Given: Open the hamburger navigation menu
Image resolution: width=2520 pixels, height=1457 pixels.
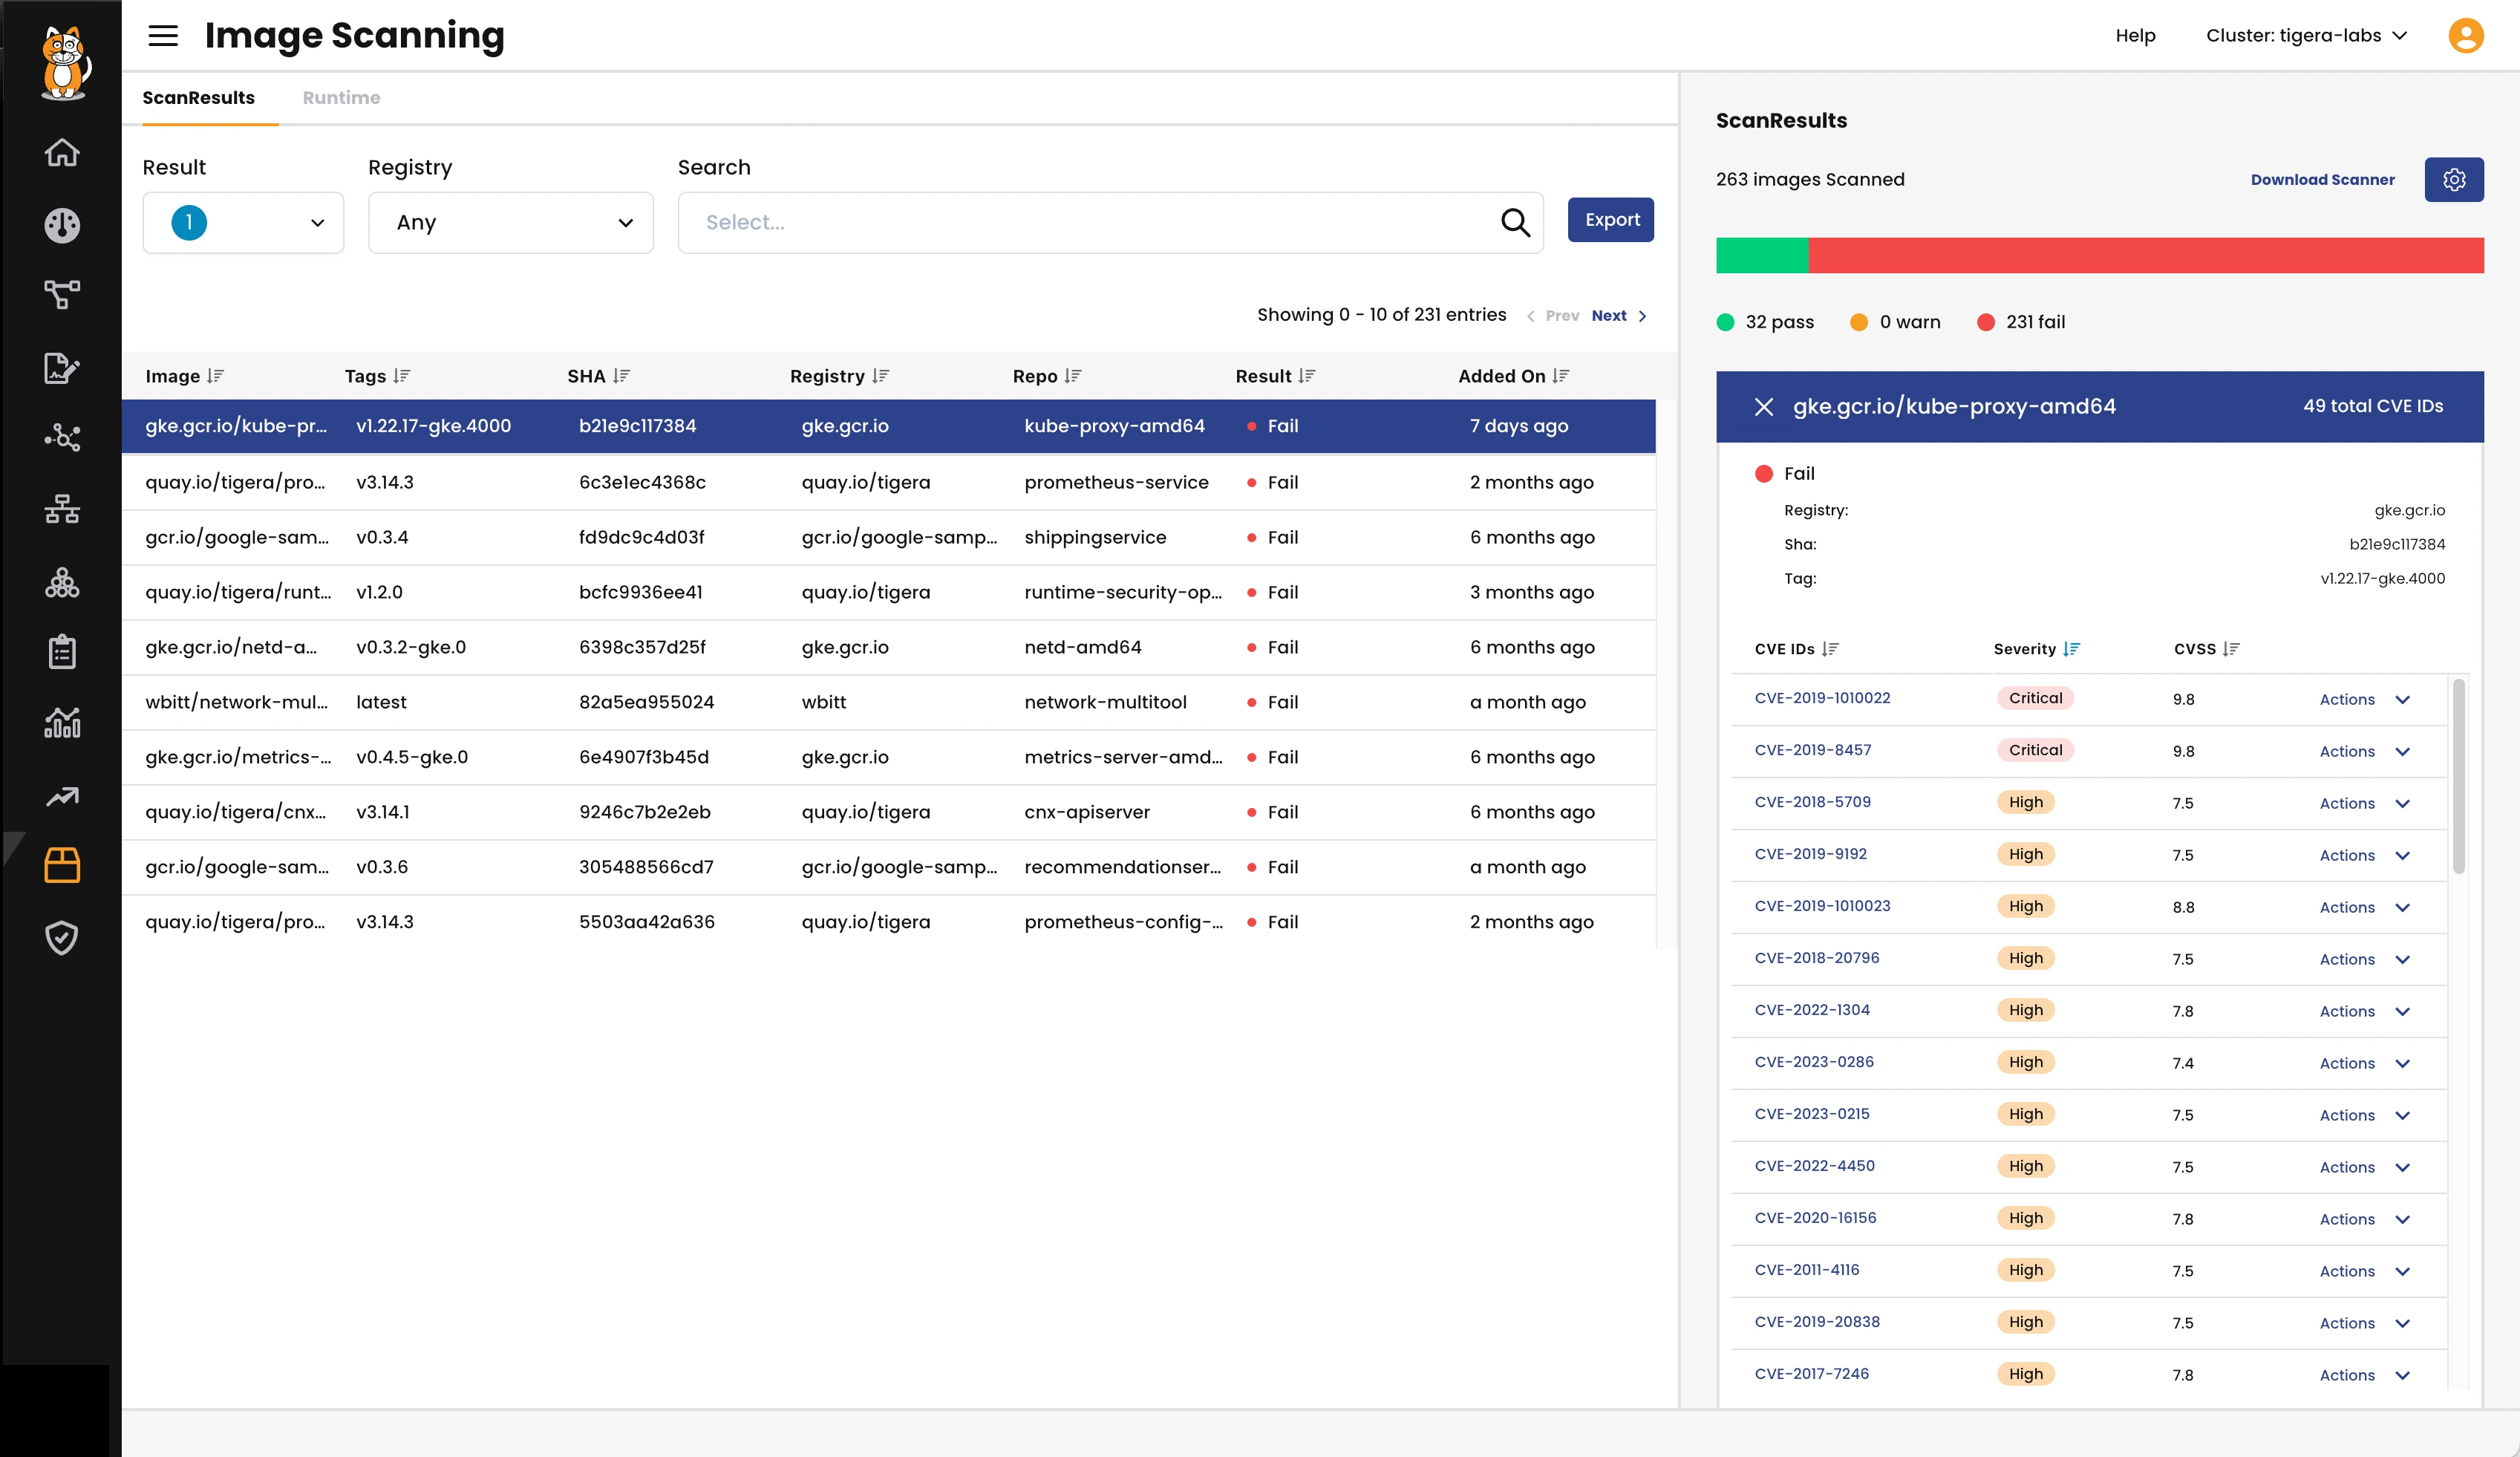Looking at the screenshot, I should tap(163, 36).
